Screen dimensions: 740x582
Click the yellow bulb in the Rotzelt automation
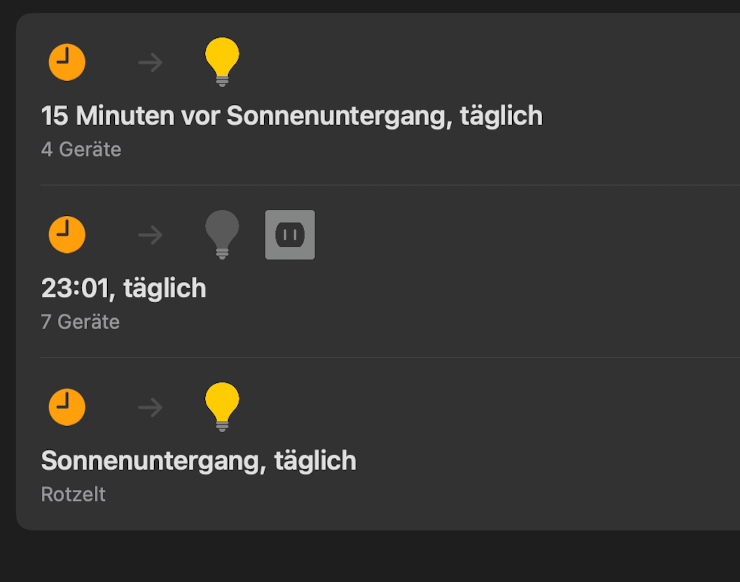[222, 406]
